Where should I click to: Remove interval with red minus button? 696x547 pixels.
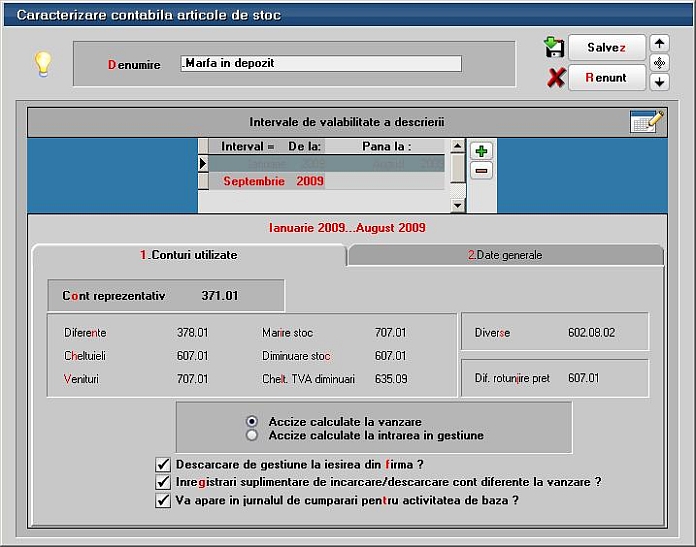[x=481, y=170]
